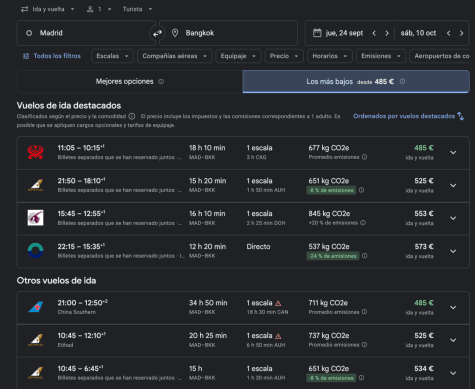Go to next departure date

coord(387,33)
